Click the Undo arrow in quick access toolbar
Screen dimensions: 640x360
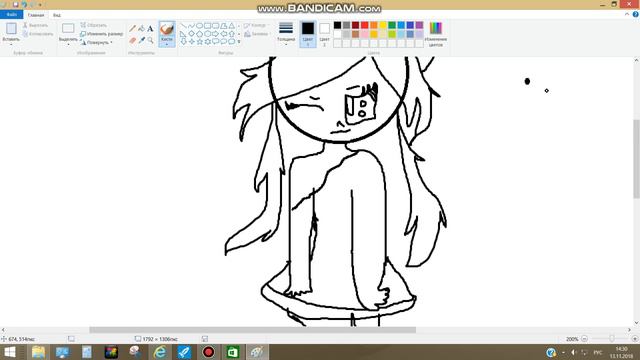pos(24,4)
